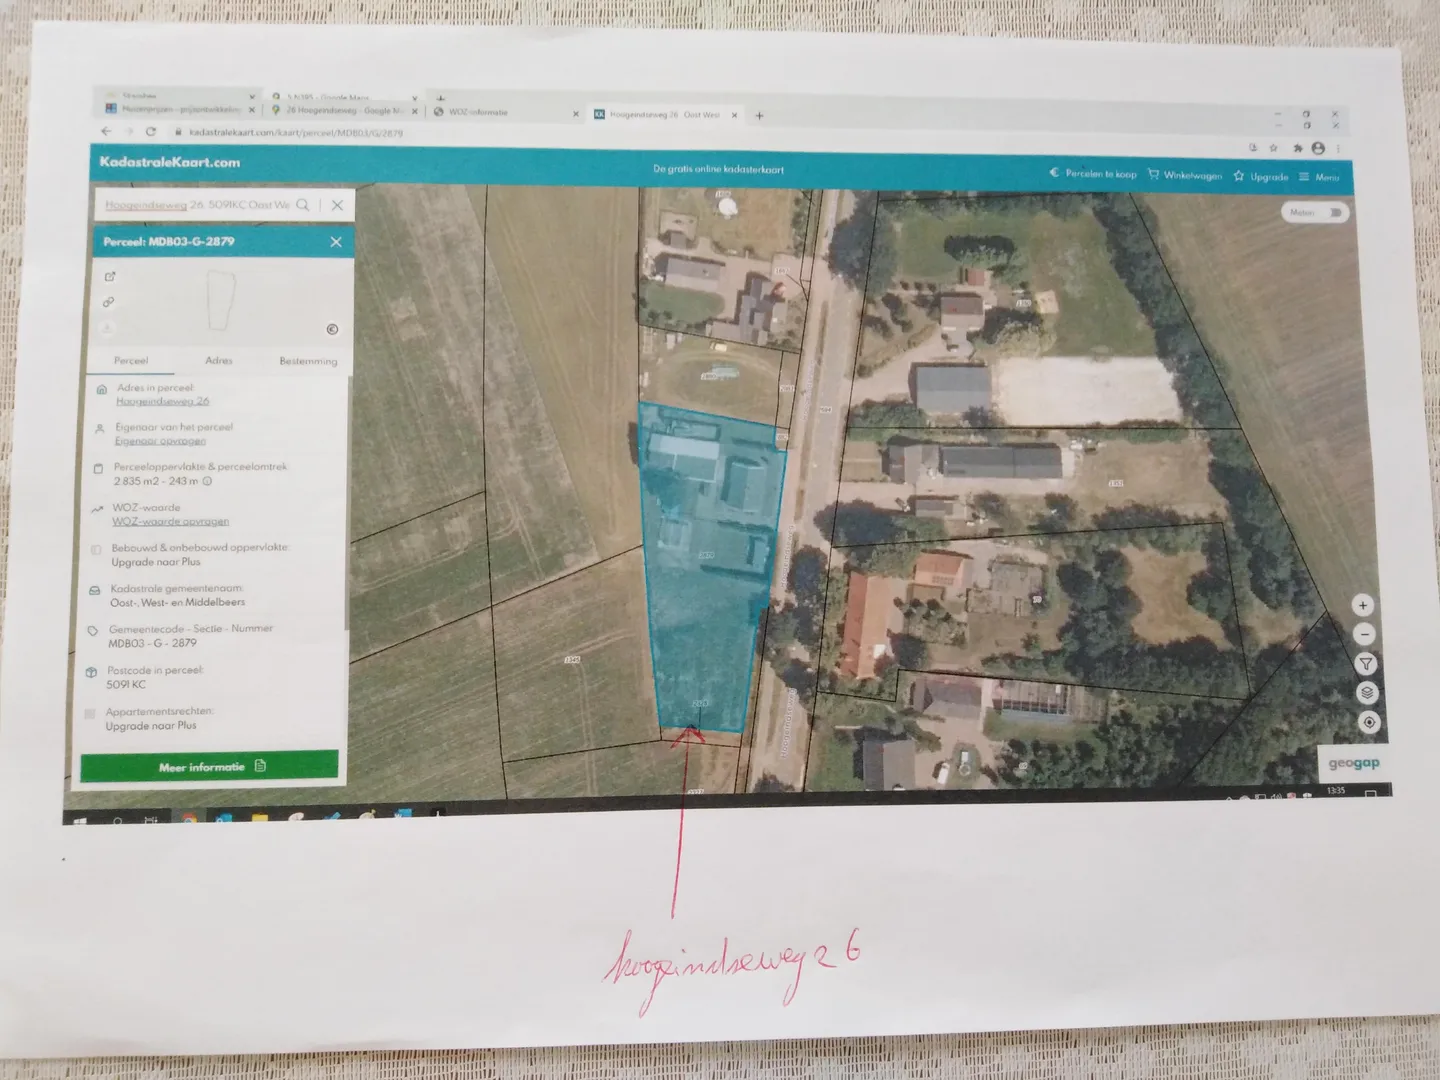The height and width of the screenshot is (1080, 1440).
Task: Open the Eigenaar opvragen link
Action: pyautogui.click(x=160, y=441)
